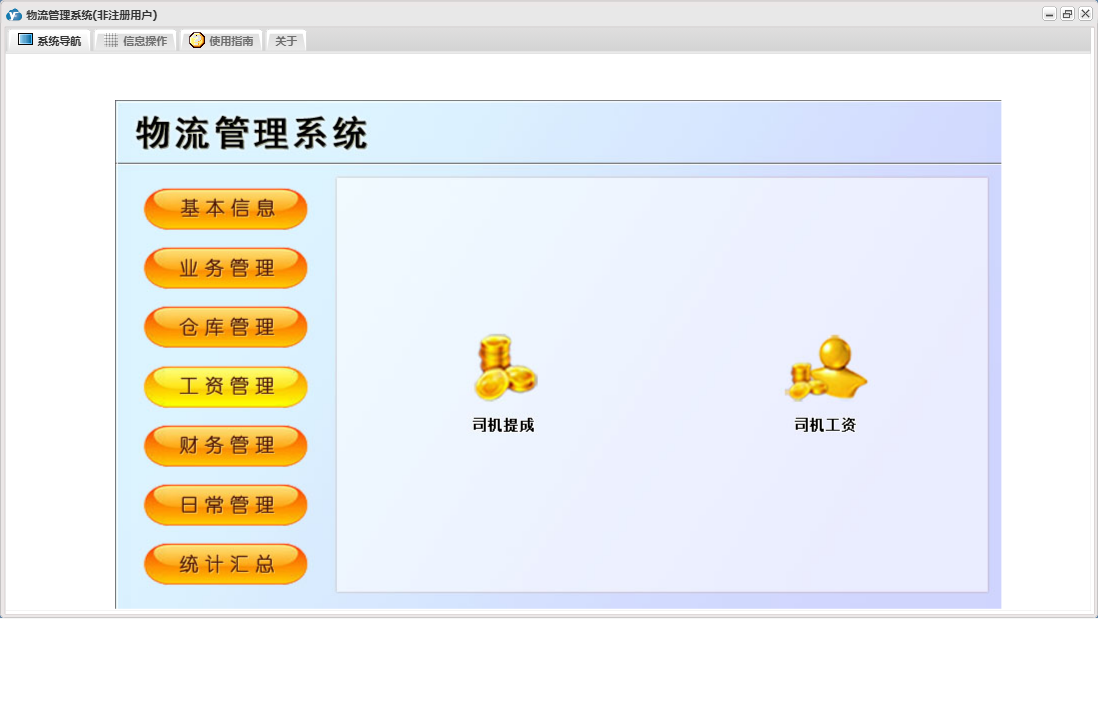Screen dimensions: 1098x716
Task: Open the 财务管理 module
Action: [226, 446]
